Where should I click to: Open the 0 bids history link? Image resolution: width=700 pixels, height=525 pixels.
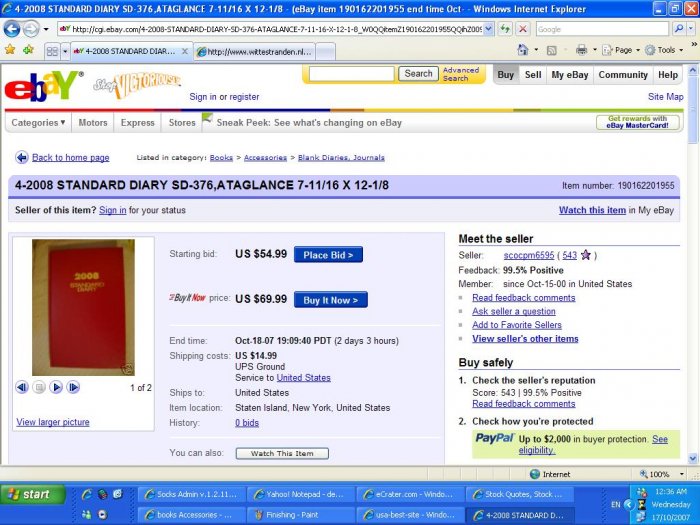tap(247, 423)
